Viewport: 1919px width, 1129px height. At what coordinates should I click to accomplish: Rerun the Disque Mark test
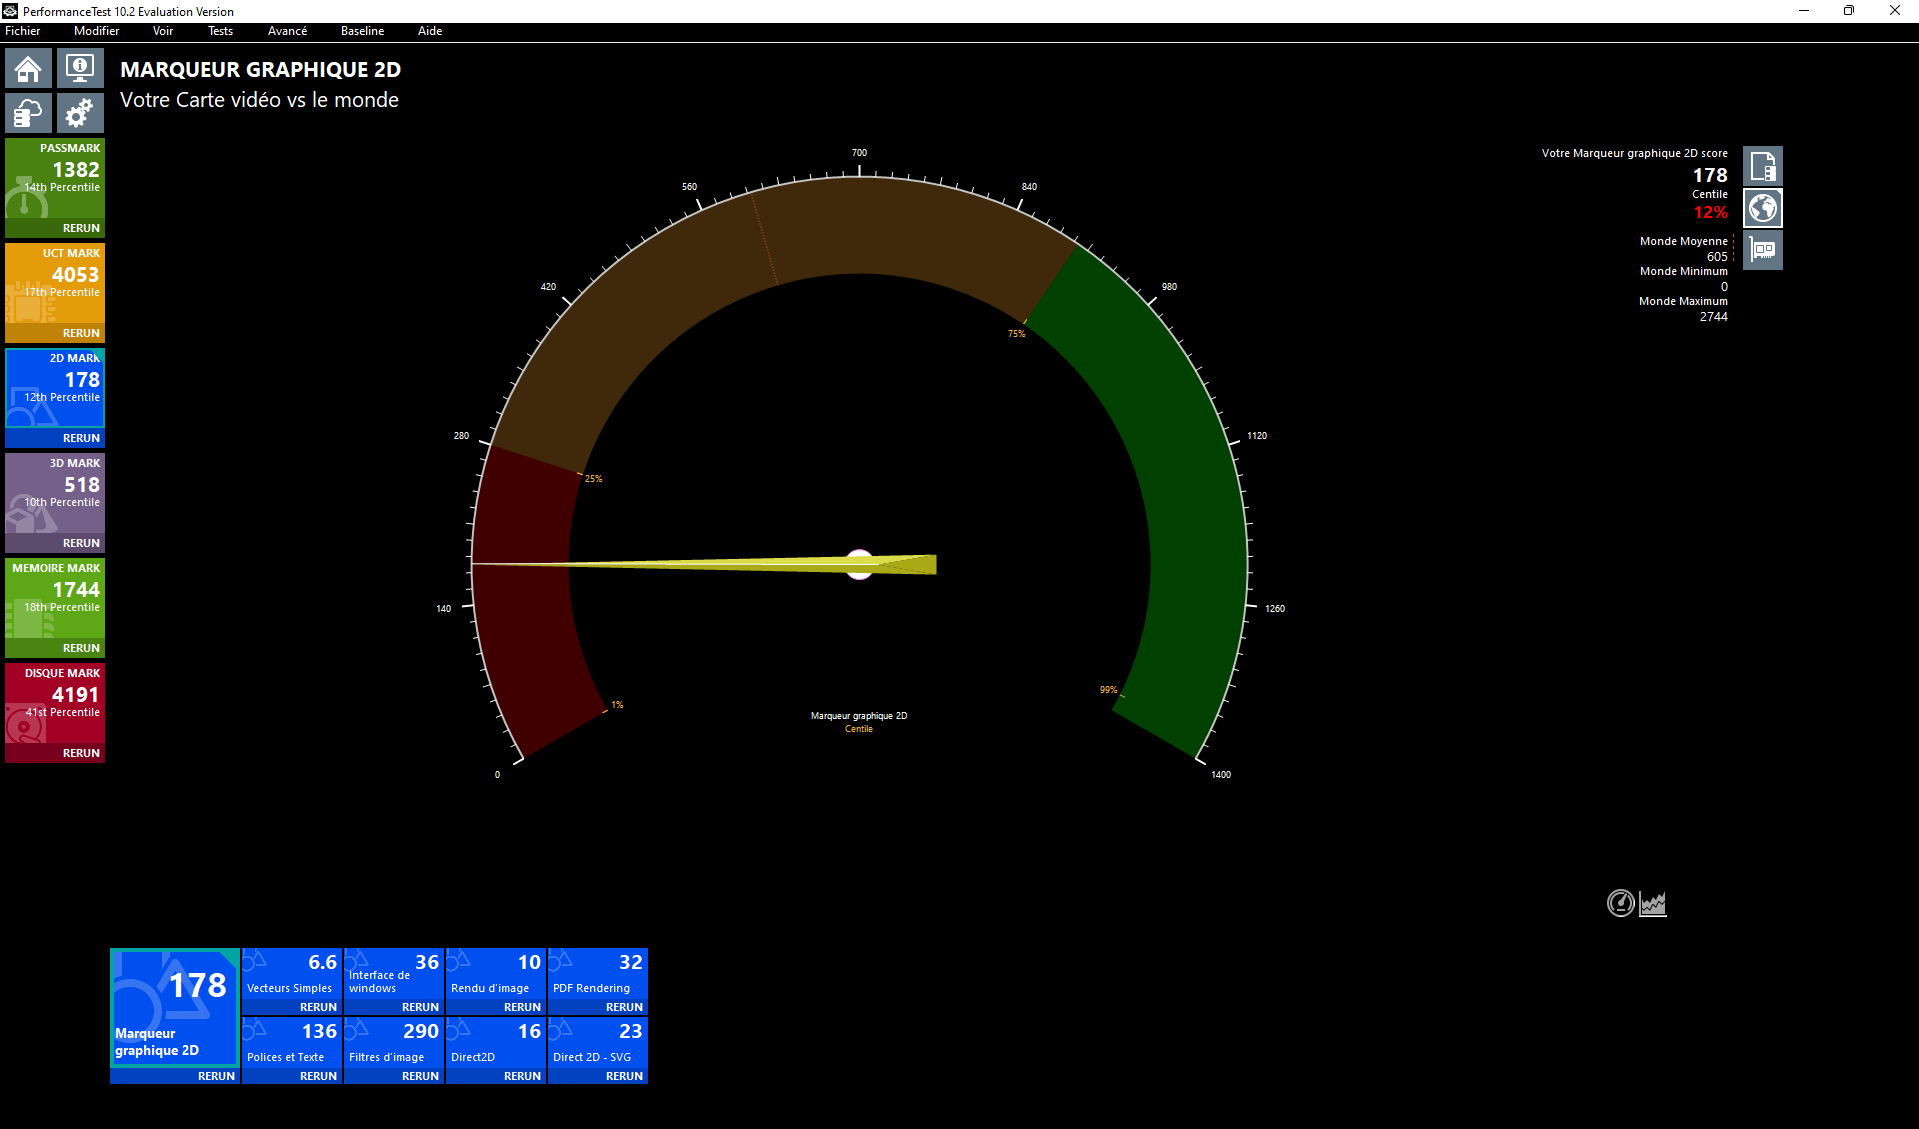(x=81, y=753)
